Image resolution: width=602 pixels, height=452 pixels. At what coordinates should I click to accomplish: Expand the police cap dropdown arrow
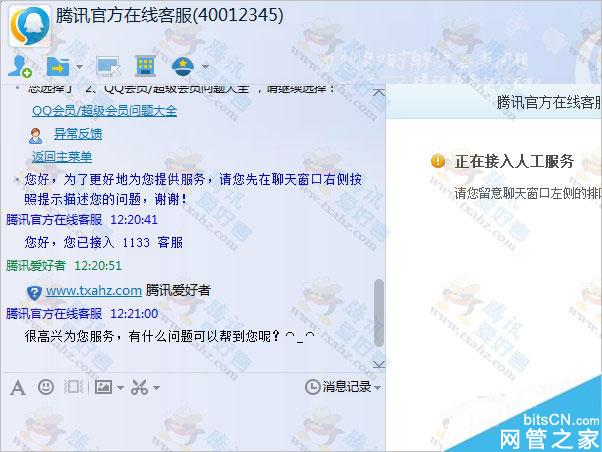point(205,67)
